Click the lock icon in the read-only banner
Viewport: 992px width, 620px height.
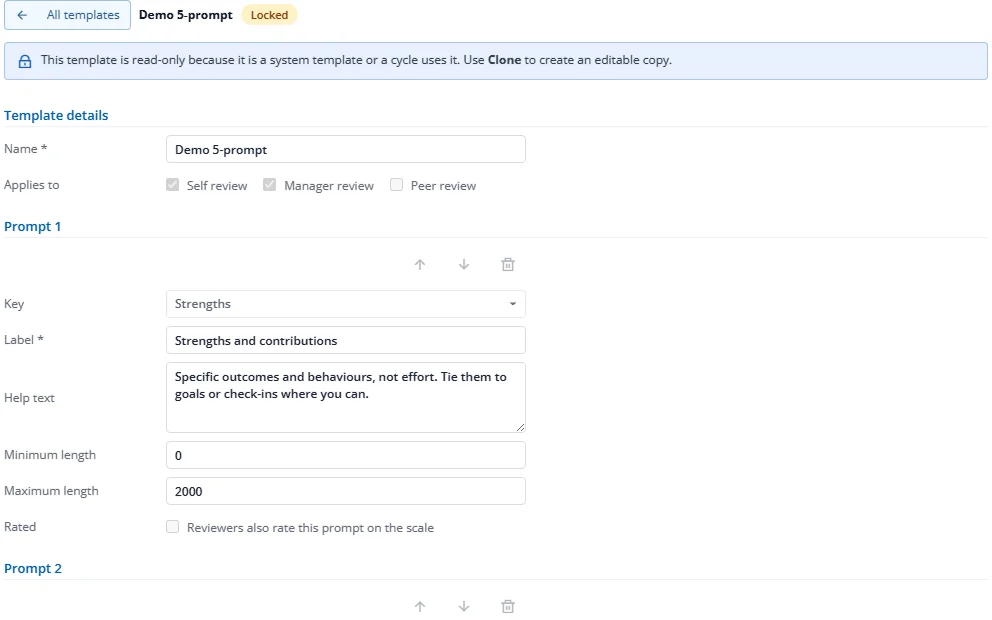(25, 61)
